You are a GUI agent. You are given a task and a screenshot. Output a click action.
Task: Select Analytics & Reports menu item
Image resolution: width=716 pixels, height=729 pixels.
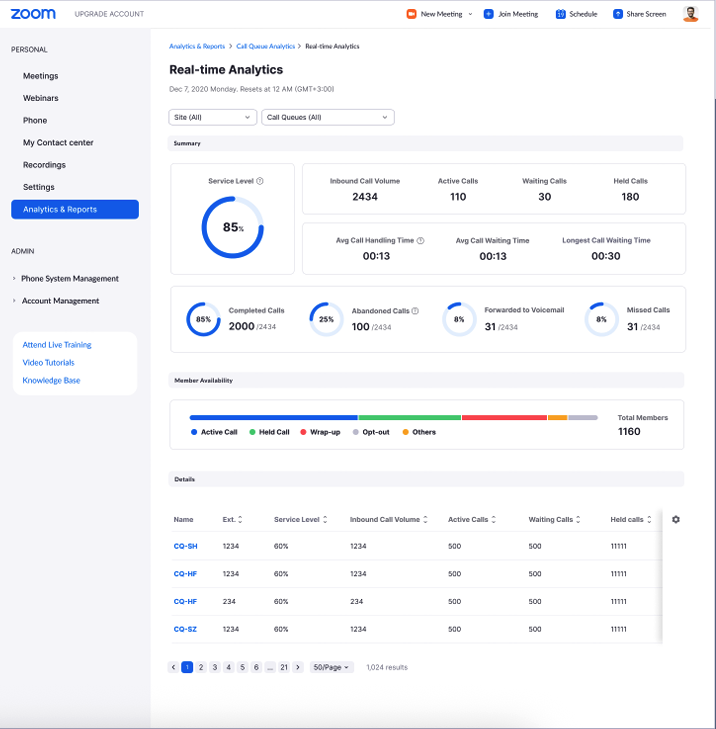point(75,209)
